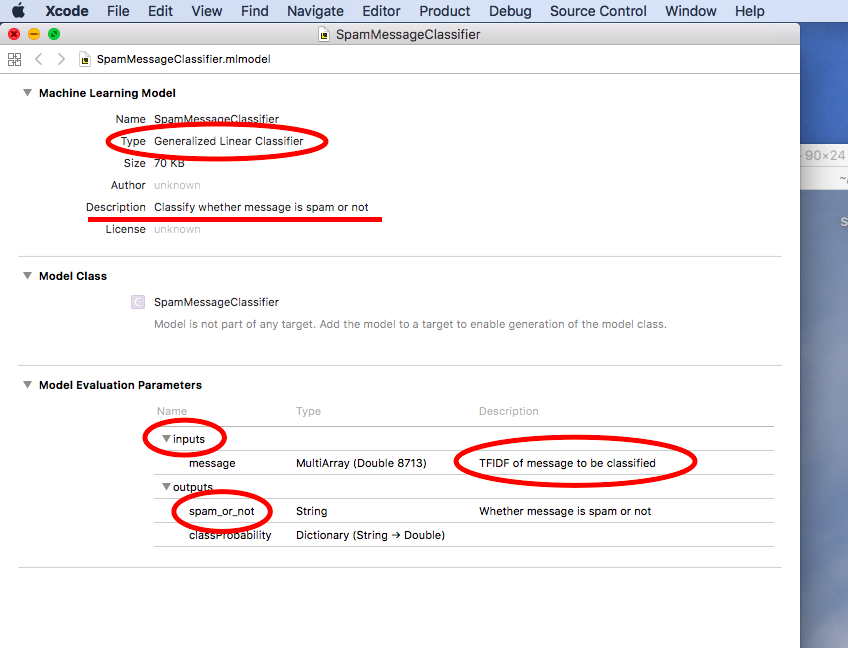
Task: Click the SpamMessageClassifier model class name
Action: 216,302
